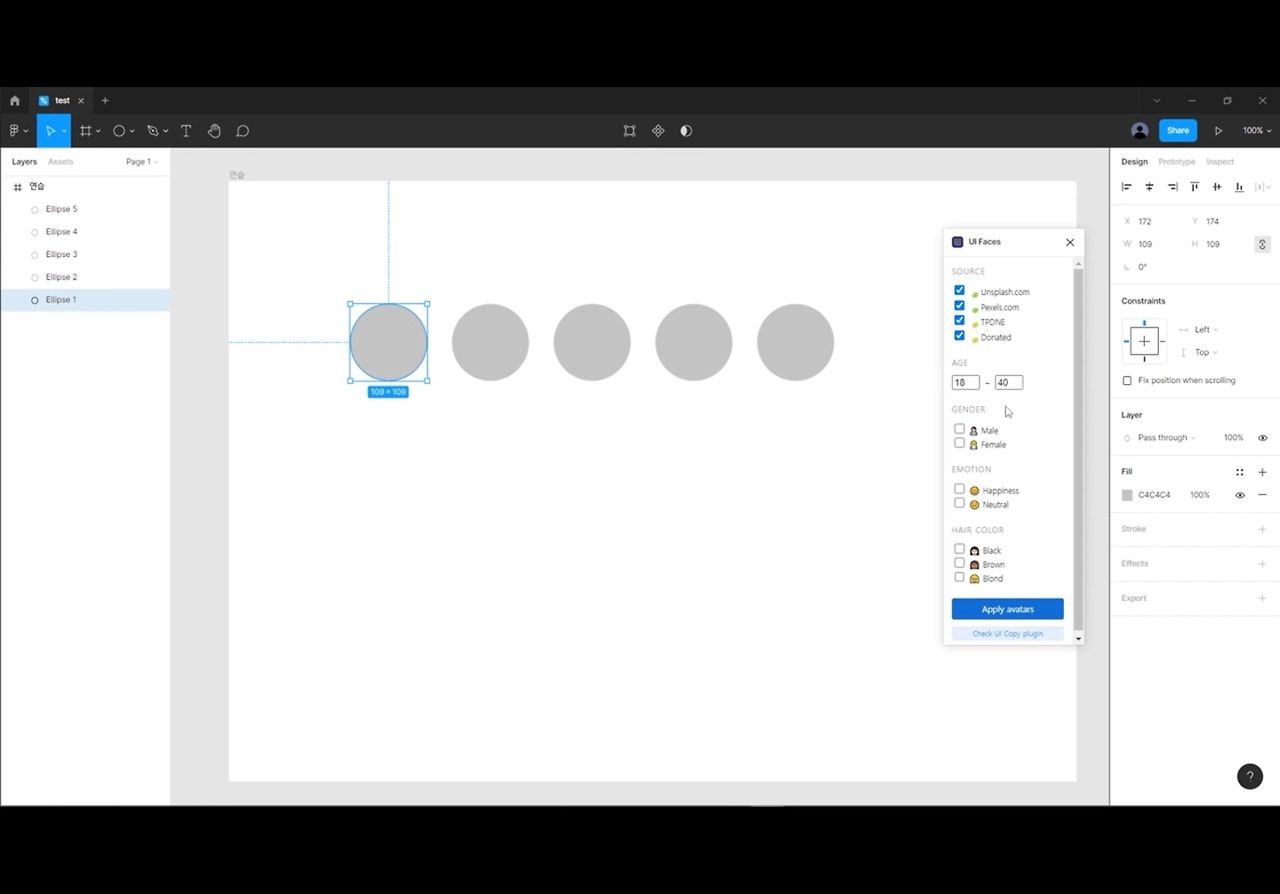Open the 100% zoom dropdown
Screen dimensions: 1280x894
click(x=1257, y=131)
